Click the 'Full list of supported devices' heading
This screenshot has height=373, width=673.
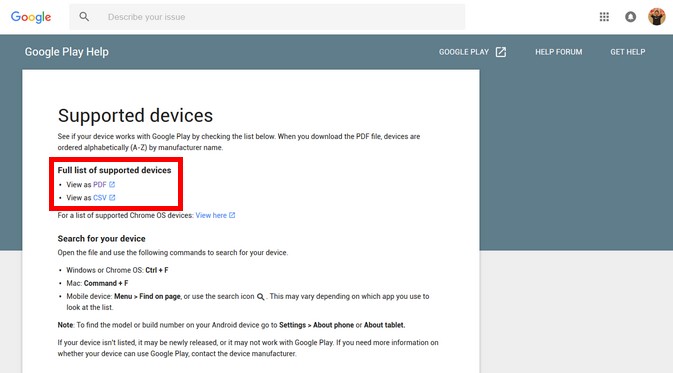(x=114, y=170)
